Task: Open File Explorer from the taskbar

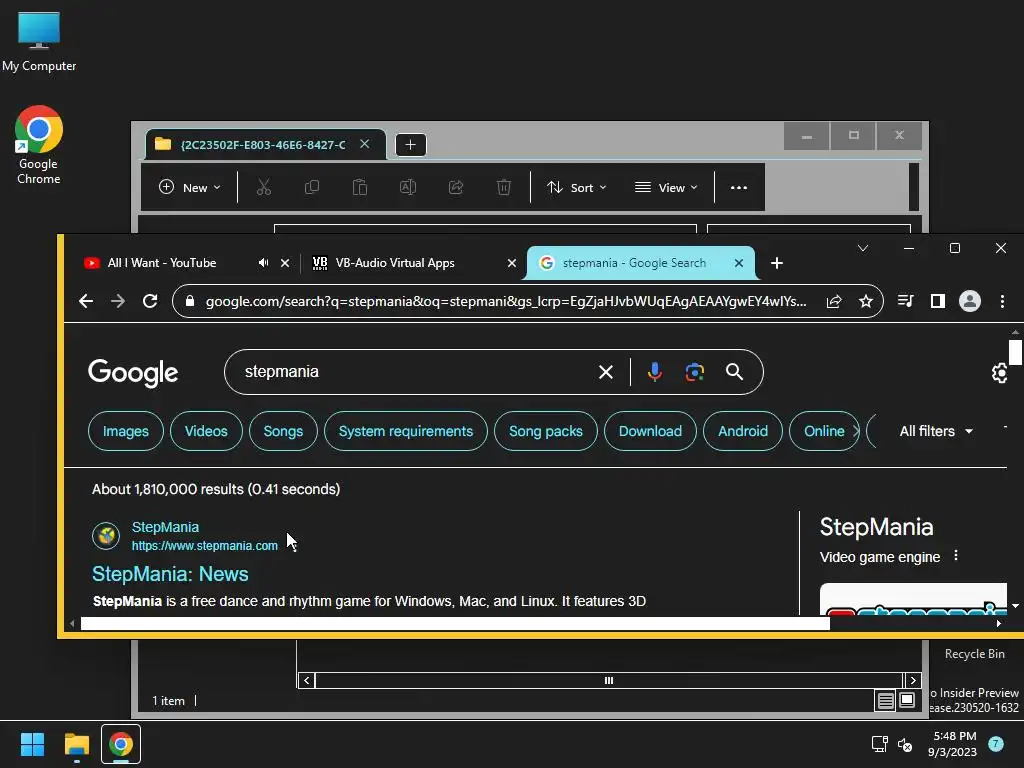Action: [x=76, y=744]
